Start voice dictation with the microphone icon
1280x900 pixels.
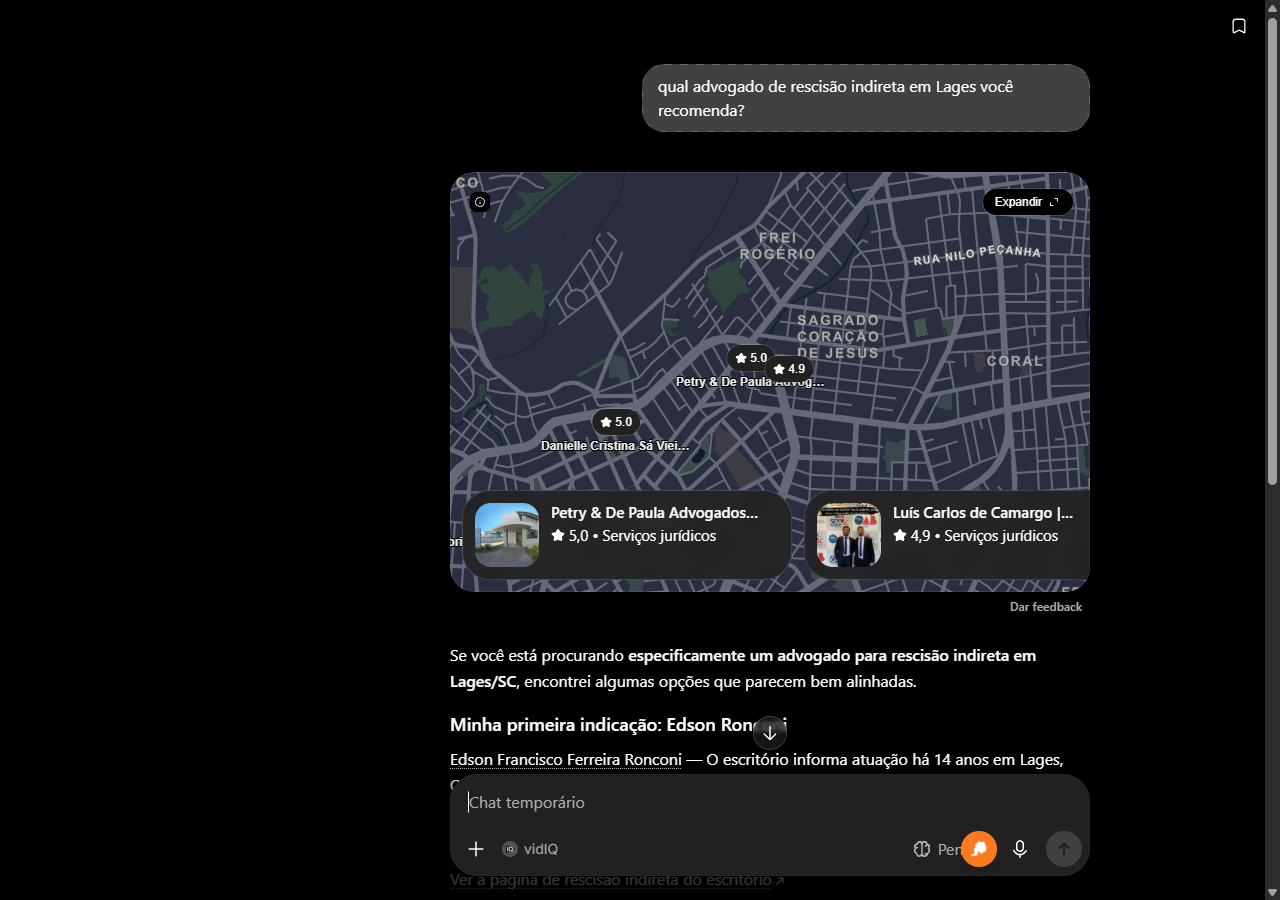click(x=1020, y=849)
